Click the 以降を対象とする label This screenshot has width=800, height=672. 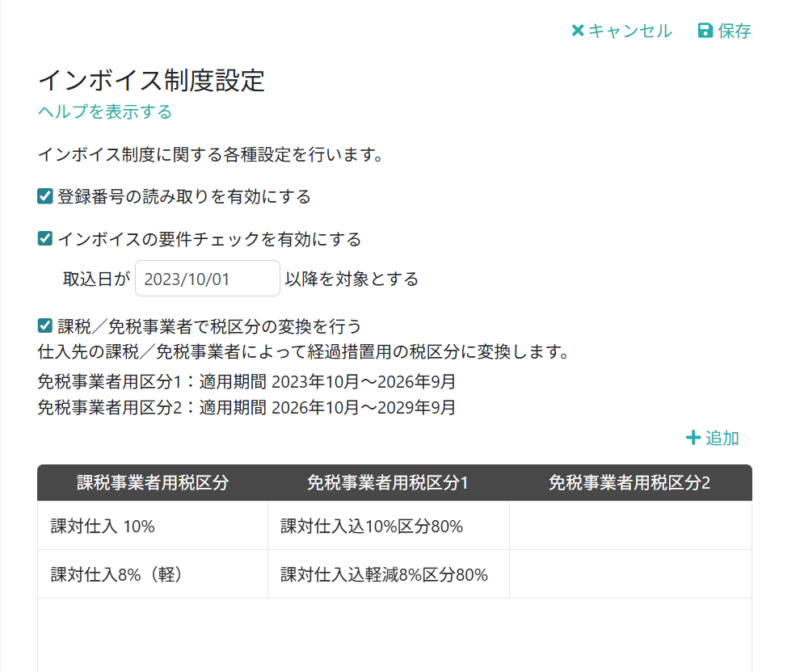point(352,279)
